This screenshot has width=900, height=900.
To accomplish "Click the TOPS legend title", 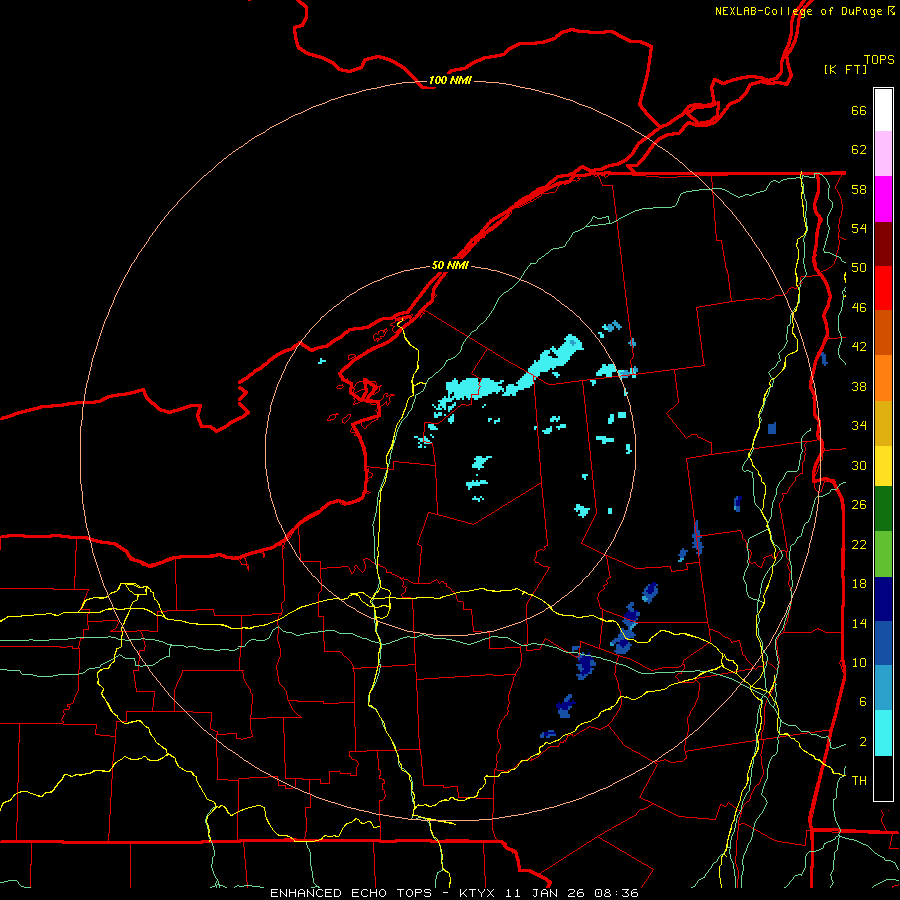I will [879, 59].
